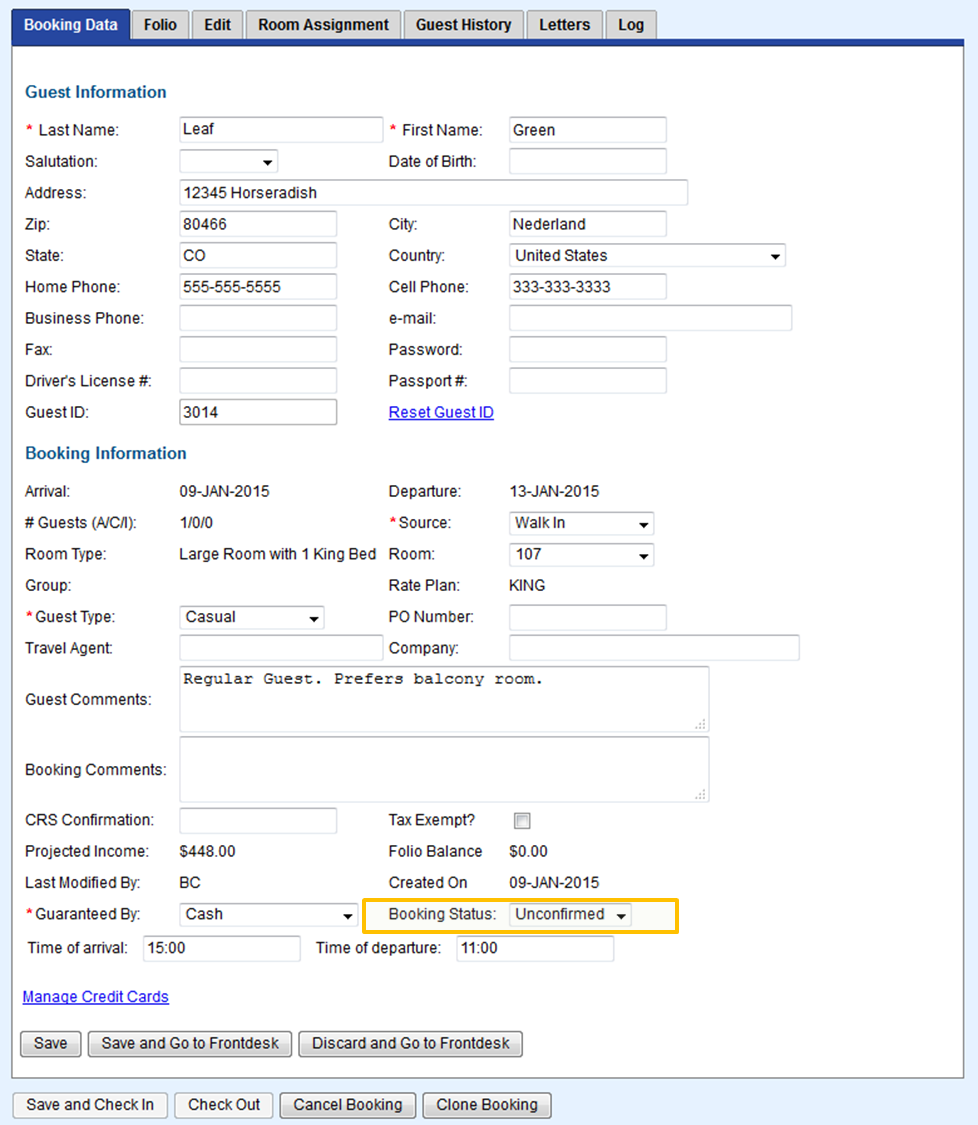
Task: Click the Cancel Booking button
Action: [348, 1105]
